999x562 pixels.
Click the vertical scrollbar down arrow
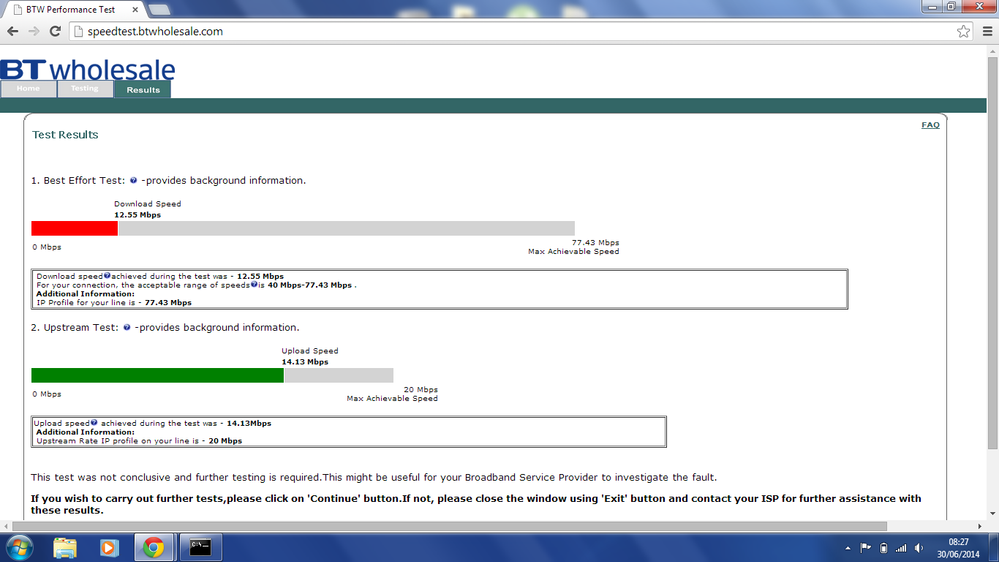993,514
